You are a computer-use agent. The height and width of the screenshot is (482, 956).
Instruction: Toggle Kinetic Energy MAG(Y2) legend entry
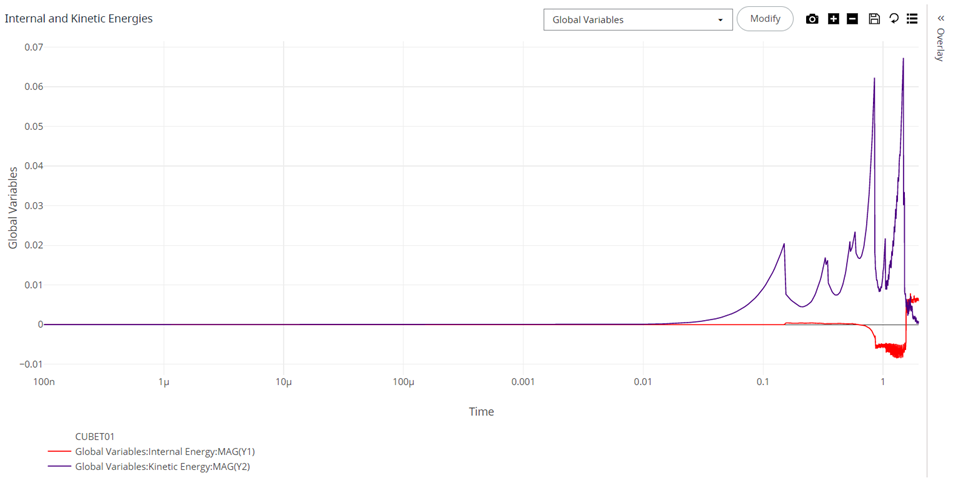(163, 466)
